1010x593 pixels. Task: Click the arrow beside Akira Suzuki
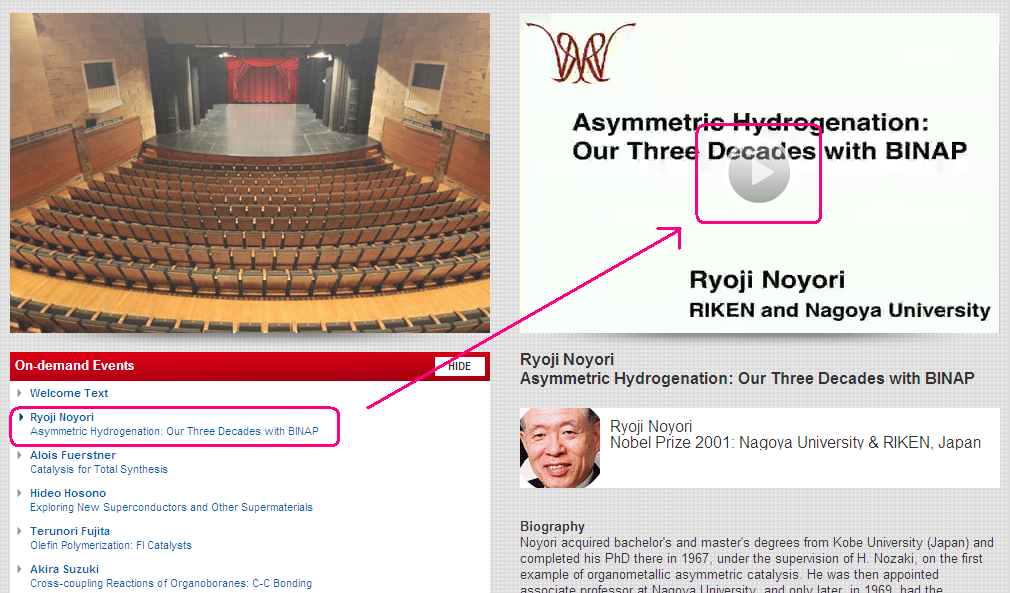coord(19,569)
